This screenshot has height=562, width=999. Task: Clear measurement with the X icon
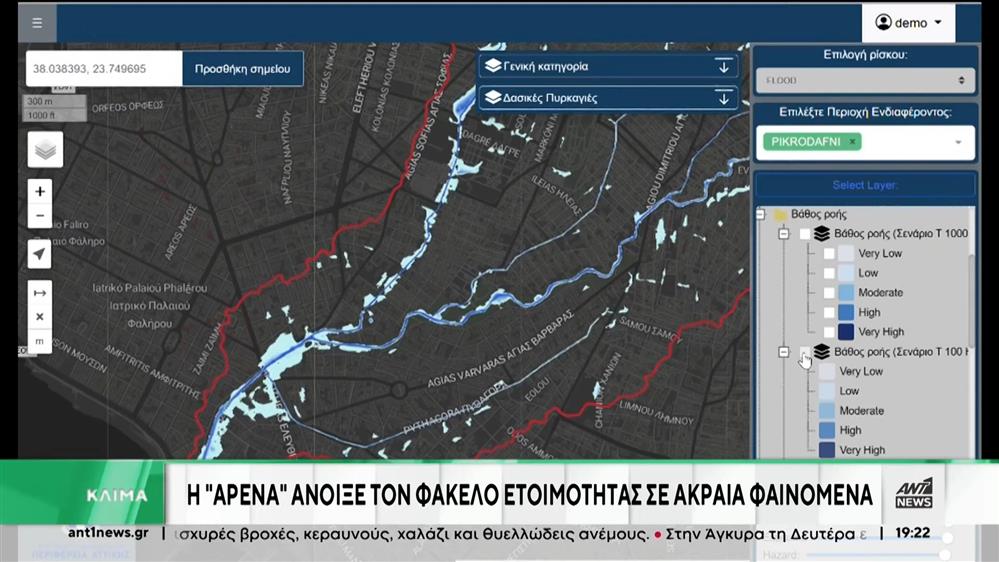[39, 317]
